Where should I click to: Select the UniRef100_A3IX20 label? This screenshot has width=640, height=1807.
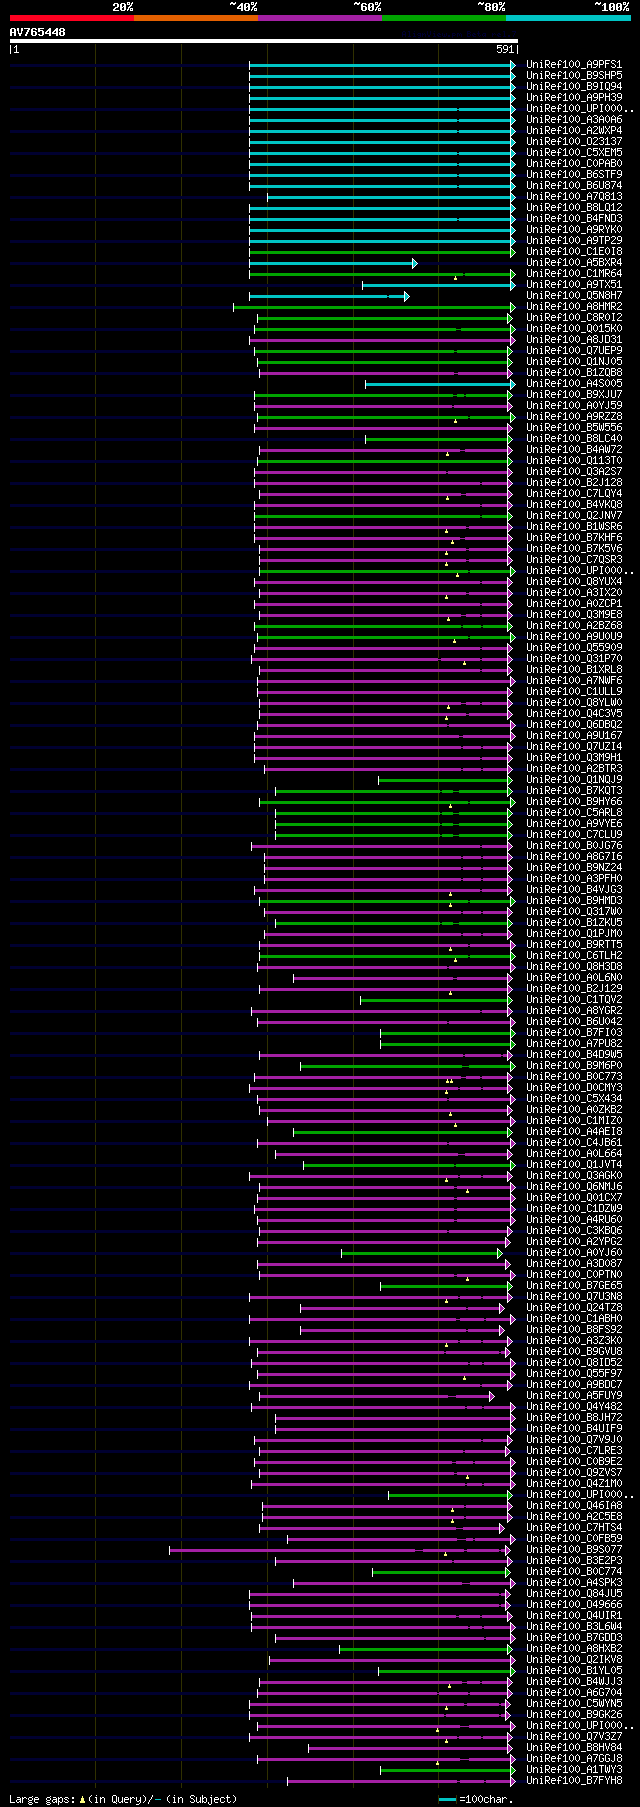pyautogui.click(x=574, y=592)
